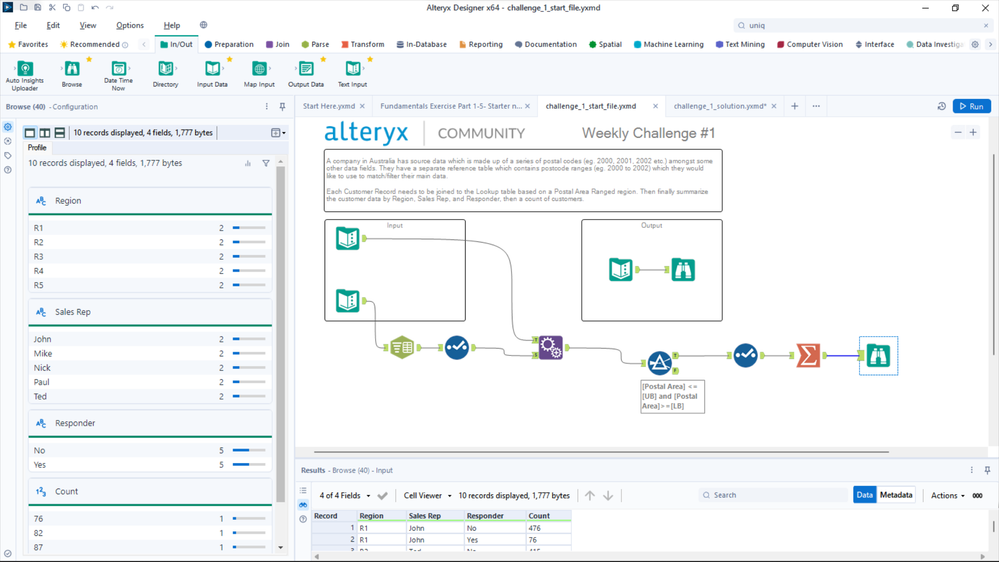
Task: Switch to single pane view layout
Action: (x=30, y=133)
